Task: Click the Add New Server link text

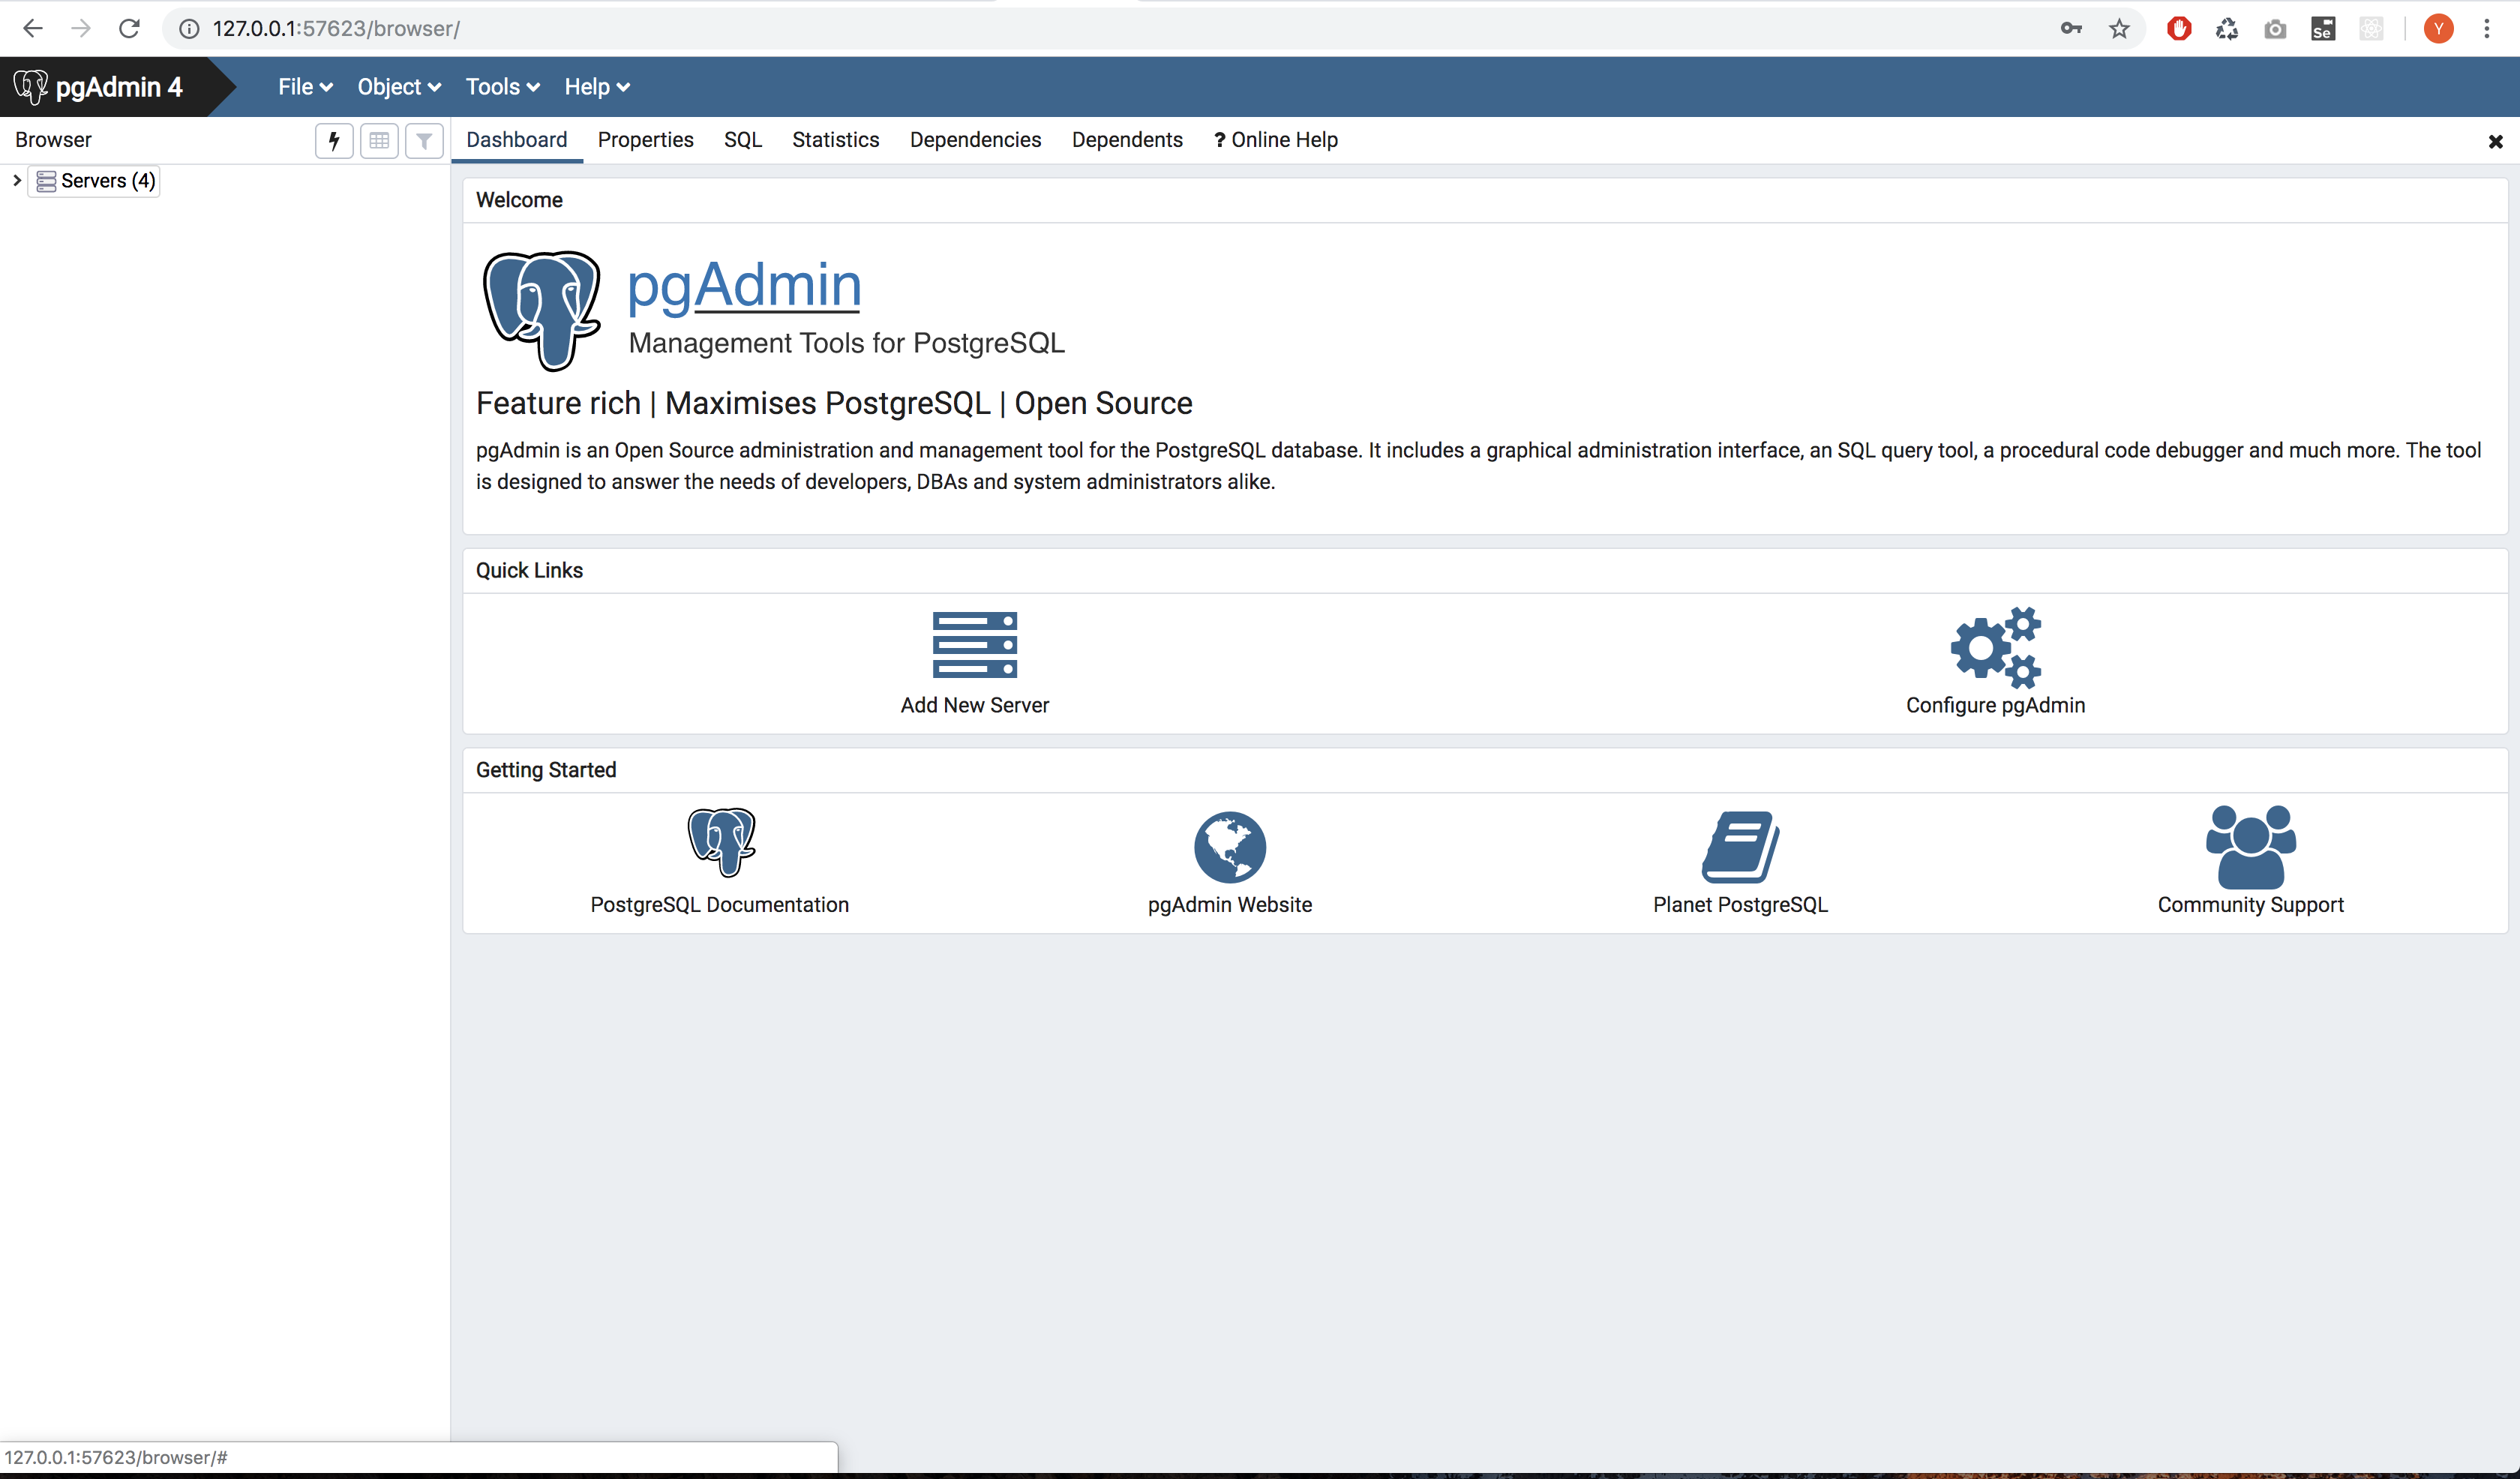Action: pyautogui.click(x=974, y=705)
